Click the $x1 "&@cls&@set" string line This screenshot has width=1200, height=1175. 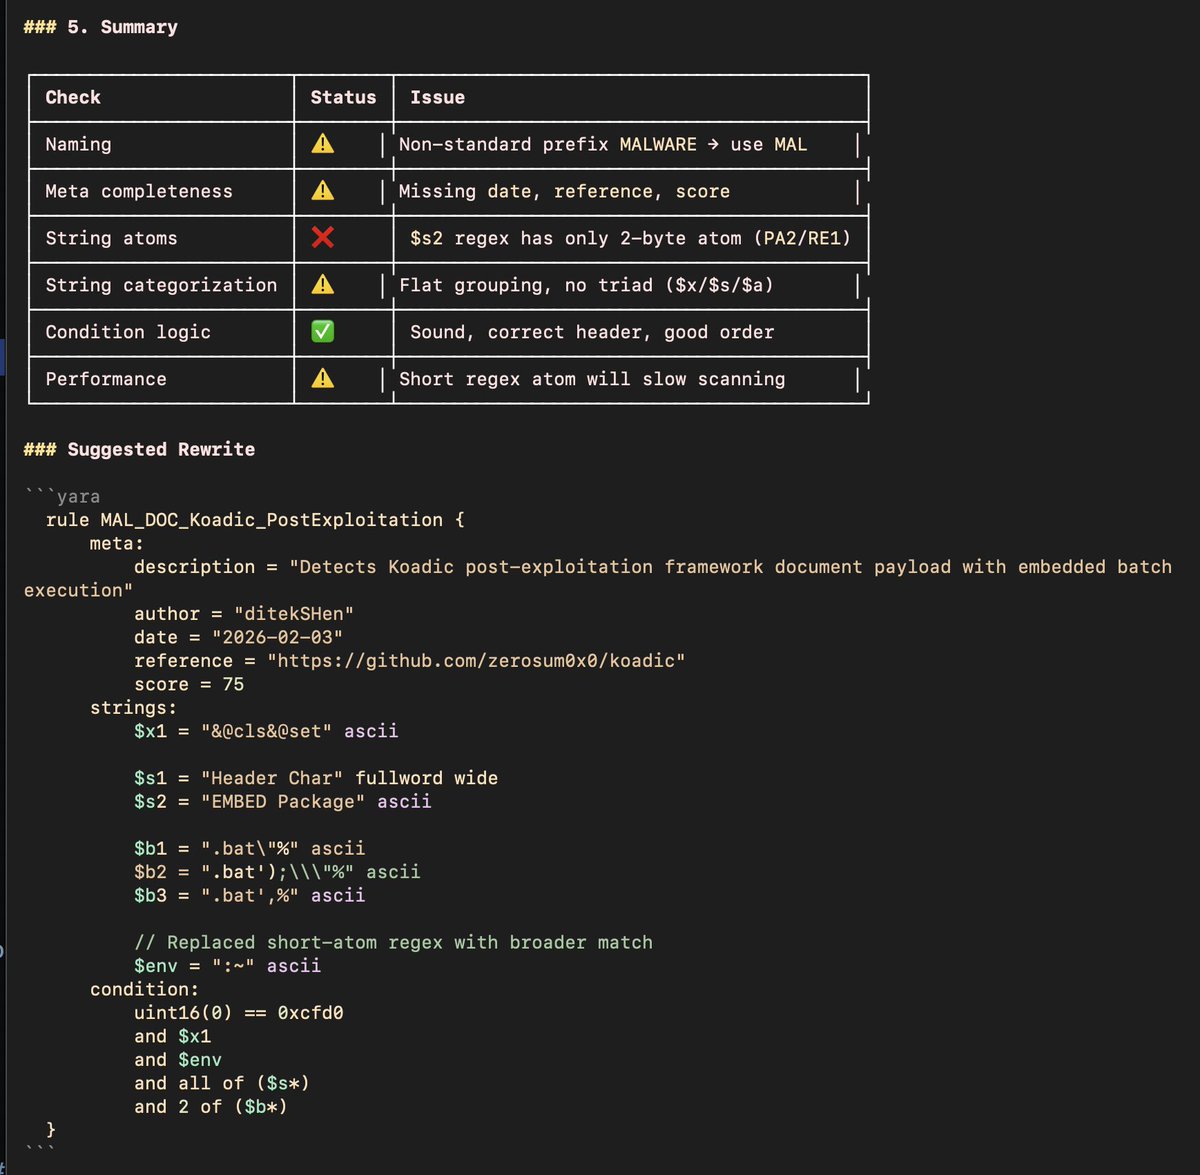266,731
